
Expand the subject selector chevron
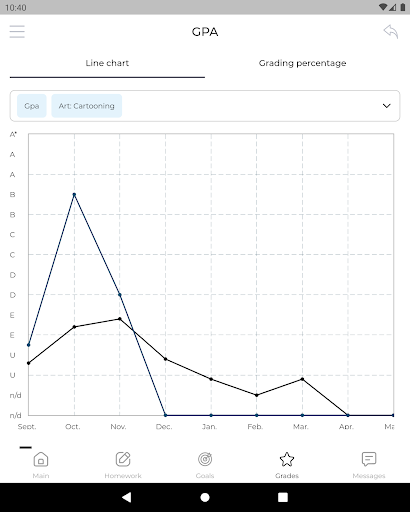386,106
